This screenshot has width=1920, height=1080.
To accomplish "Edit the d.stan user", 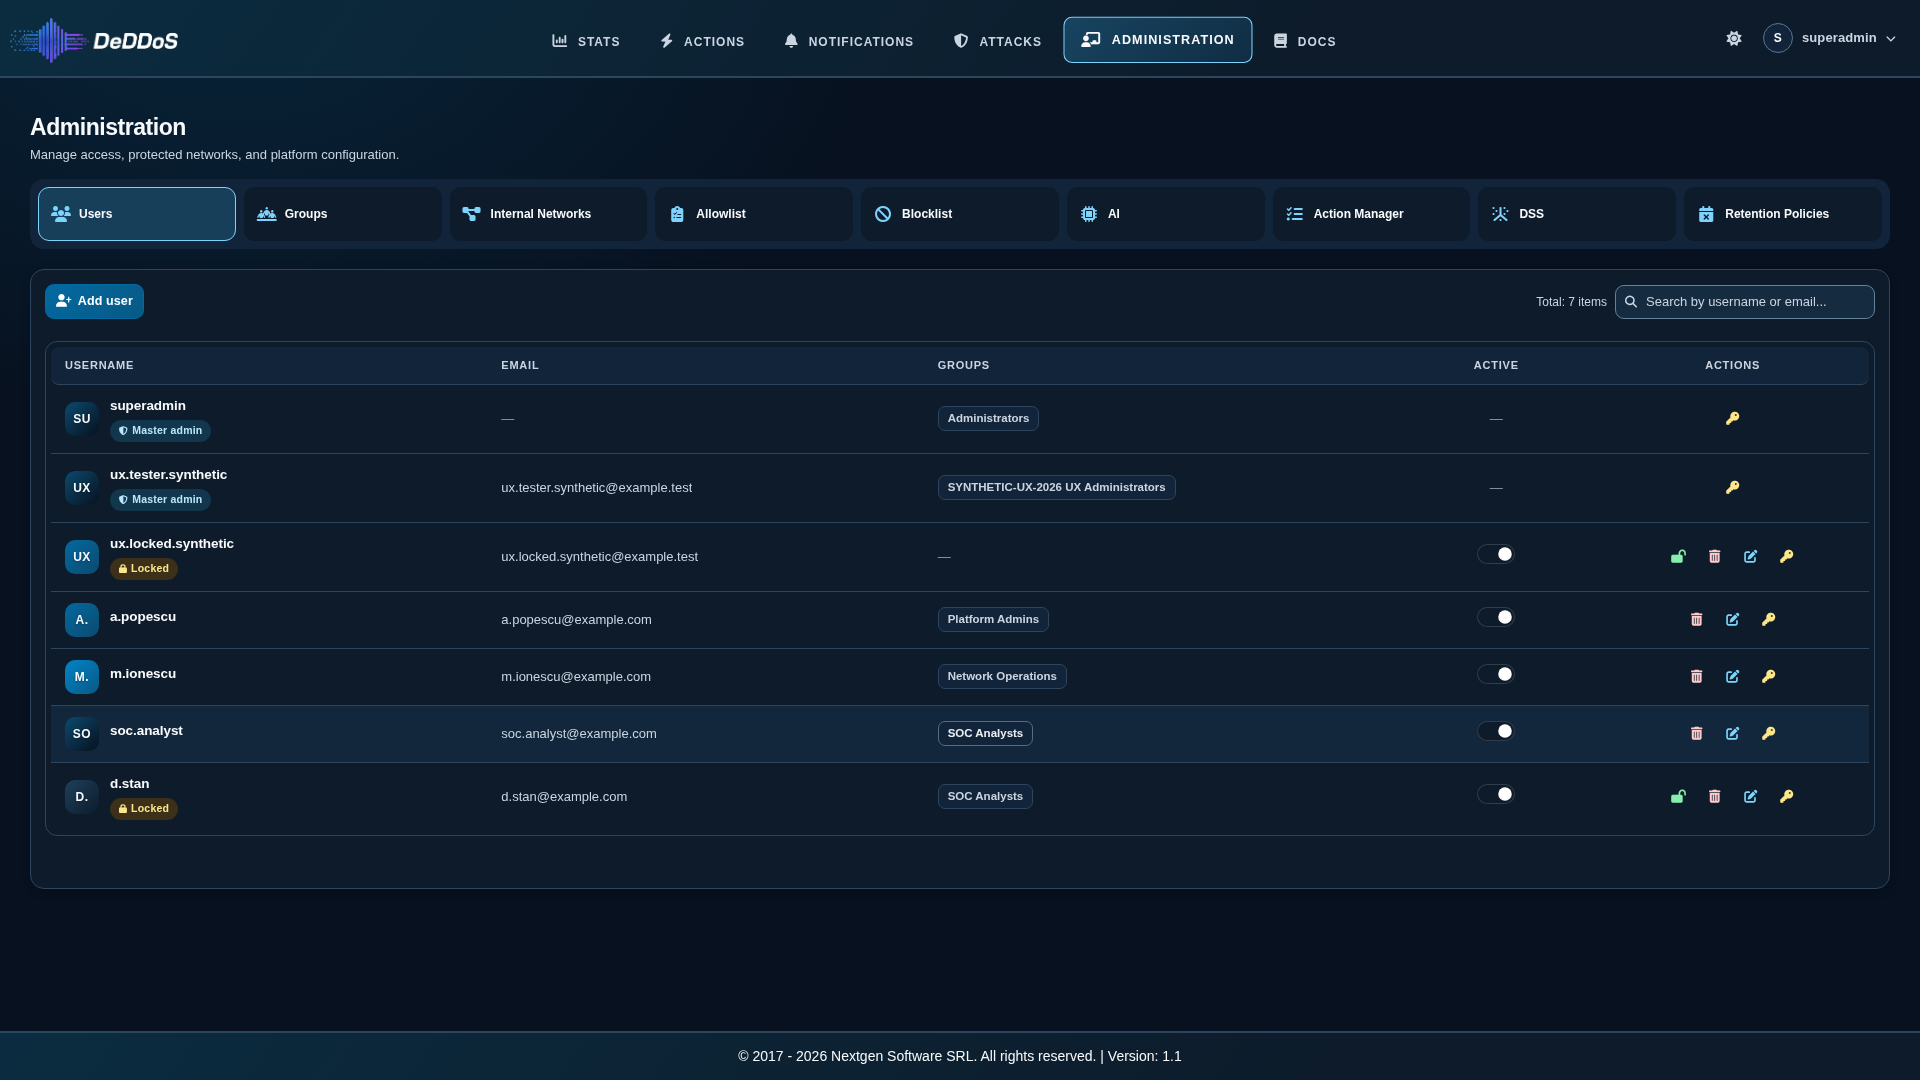I will [1750, 797].
